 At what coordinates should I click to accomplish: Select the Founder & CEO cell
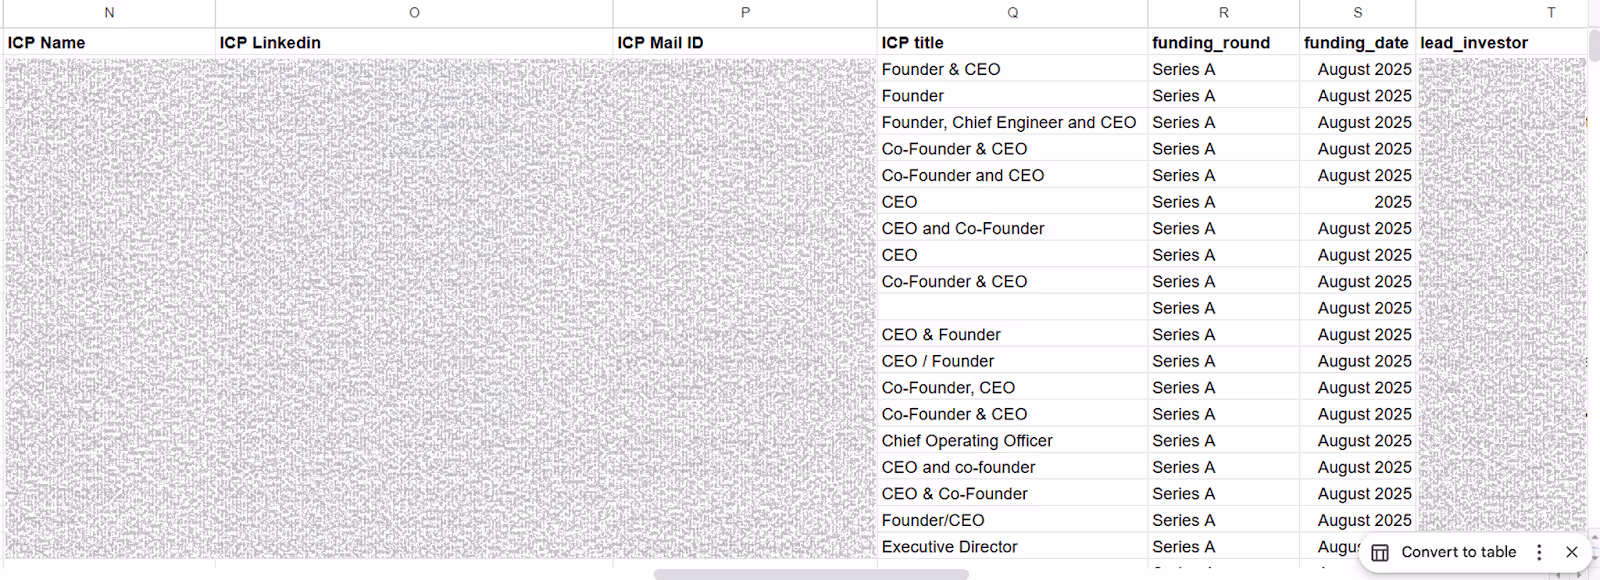[940, 69]
